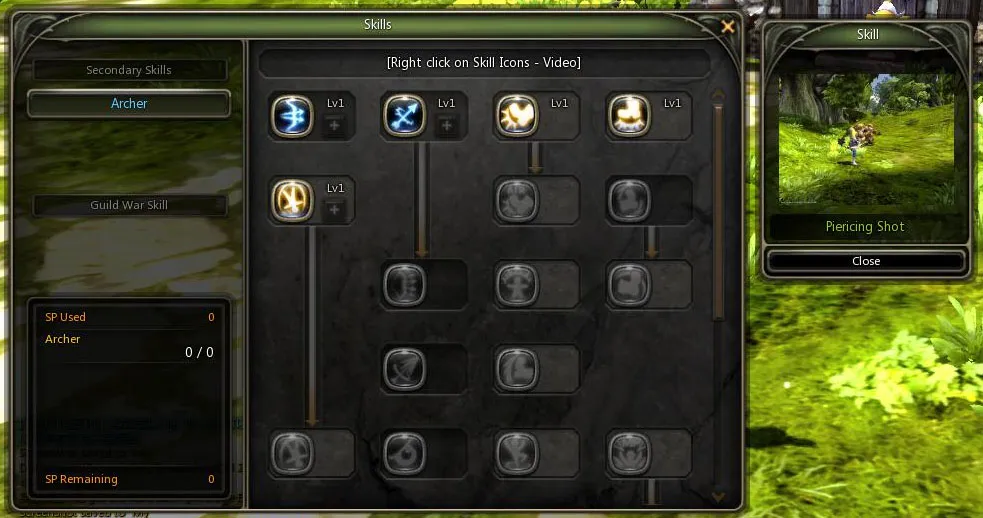Click the glowing bird kick skill icon

pyautogui.click(x=517, y=116)
